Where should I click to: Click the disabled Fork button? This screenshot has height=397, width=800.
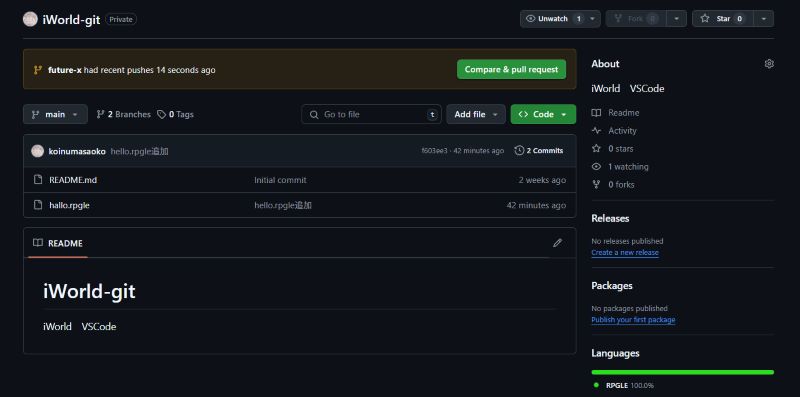pos(636,19)
